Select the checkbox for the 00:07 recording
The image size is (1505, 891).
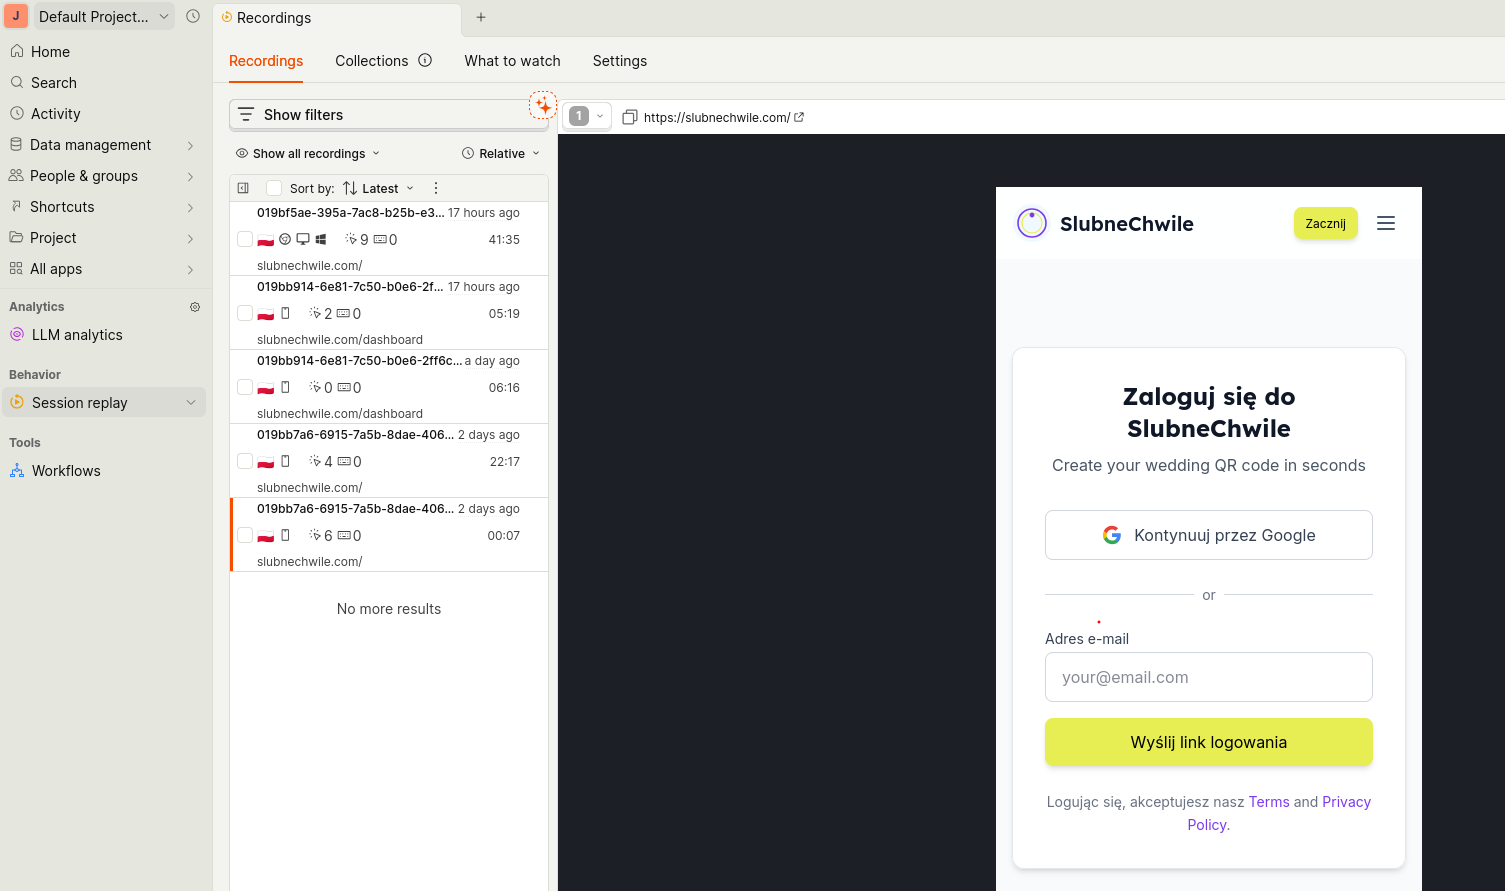(x=245, y=535)
